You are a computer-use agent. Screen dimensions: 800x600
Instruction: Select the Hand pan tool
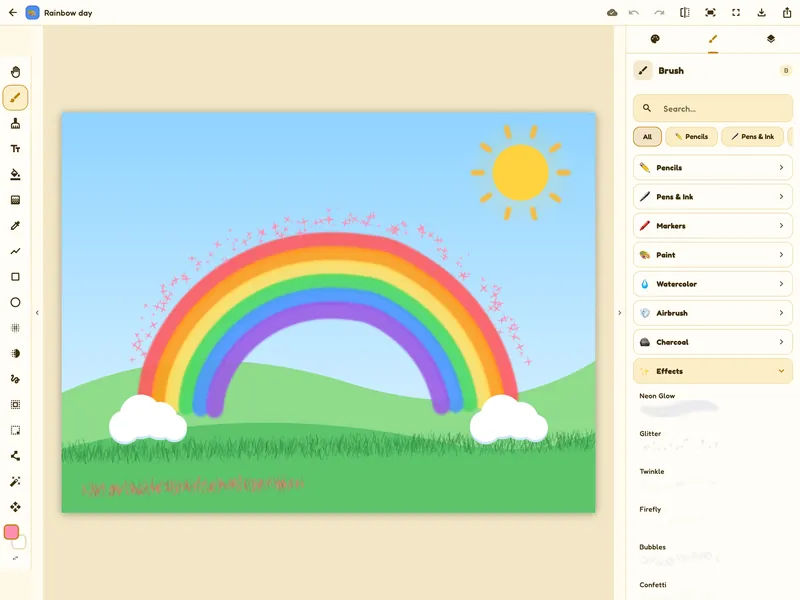point(15,72)
